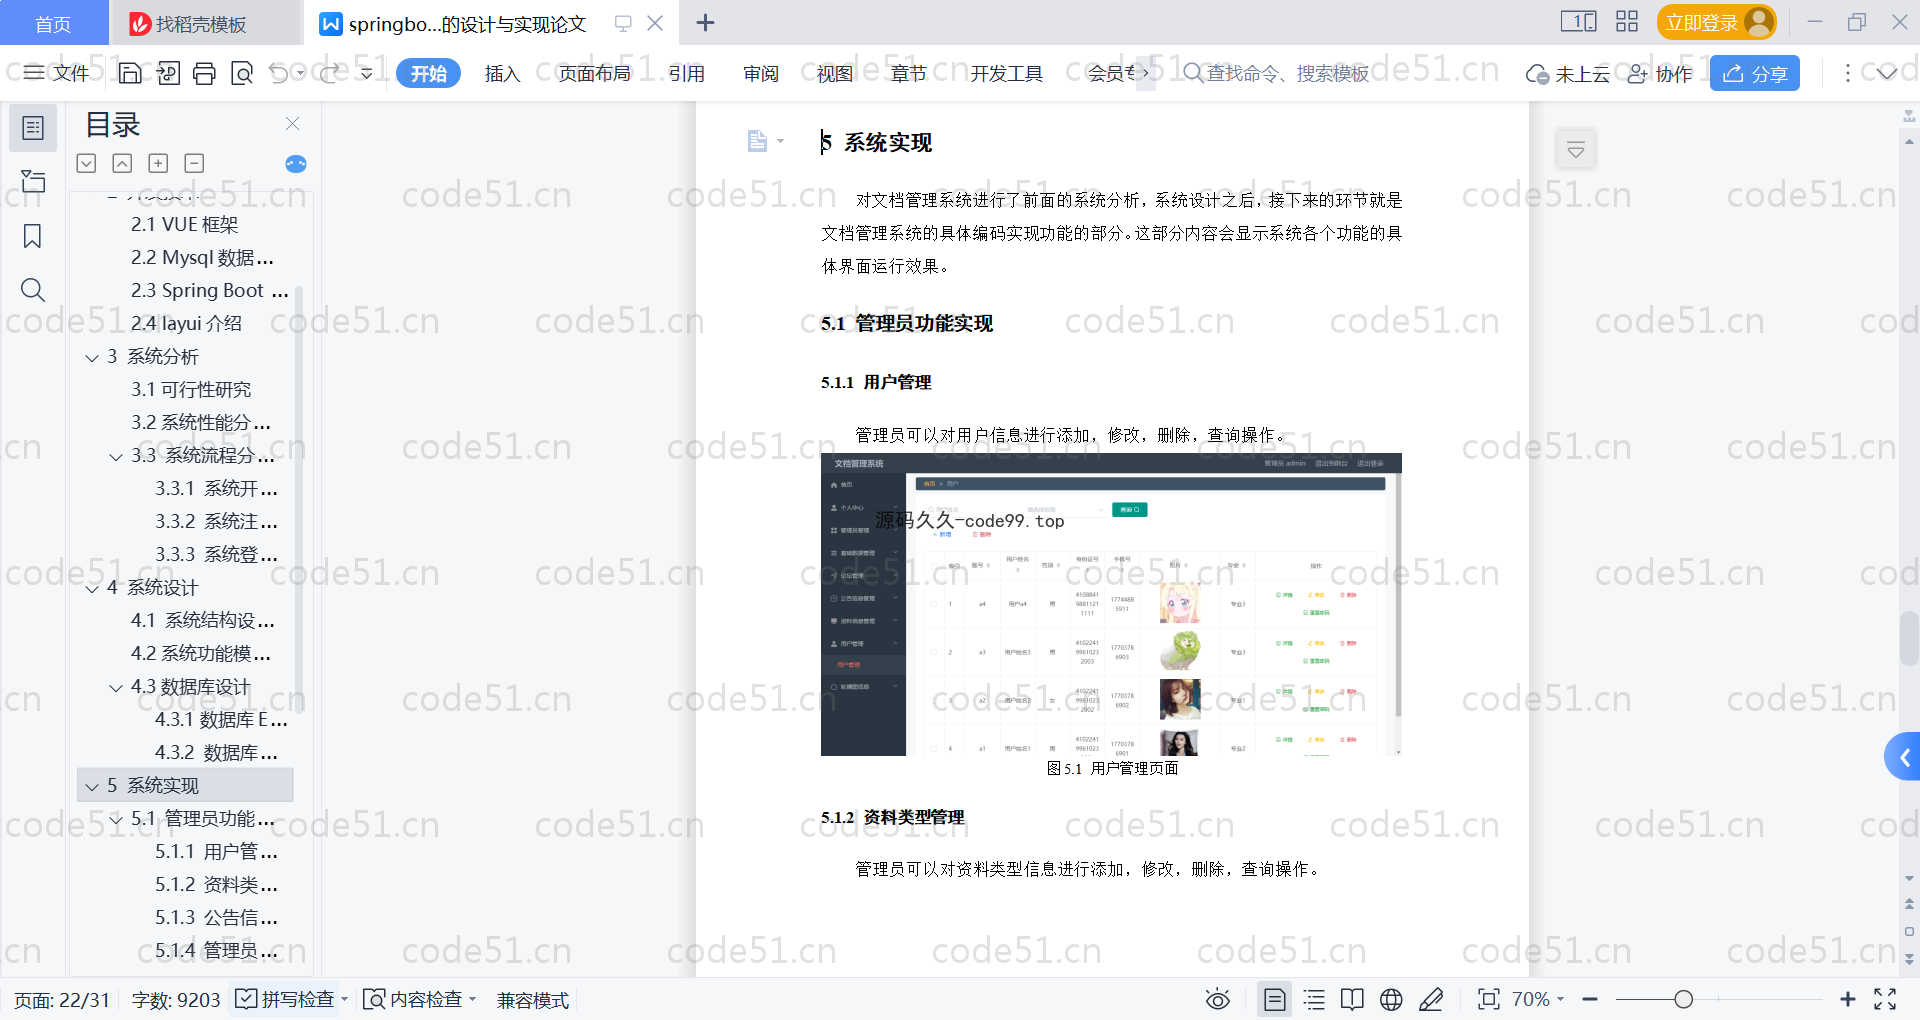Open the 文件 menu

coord(56,73)
